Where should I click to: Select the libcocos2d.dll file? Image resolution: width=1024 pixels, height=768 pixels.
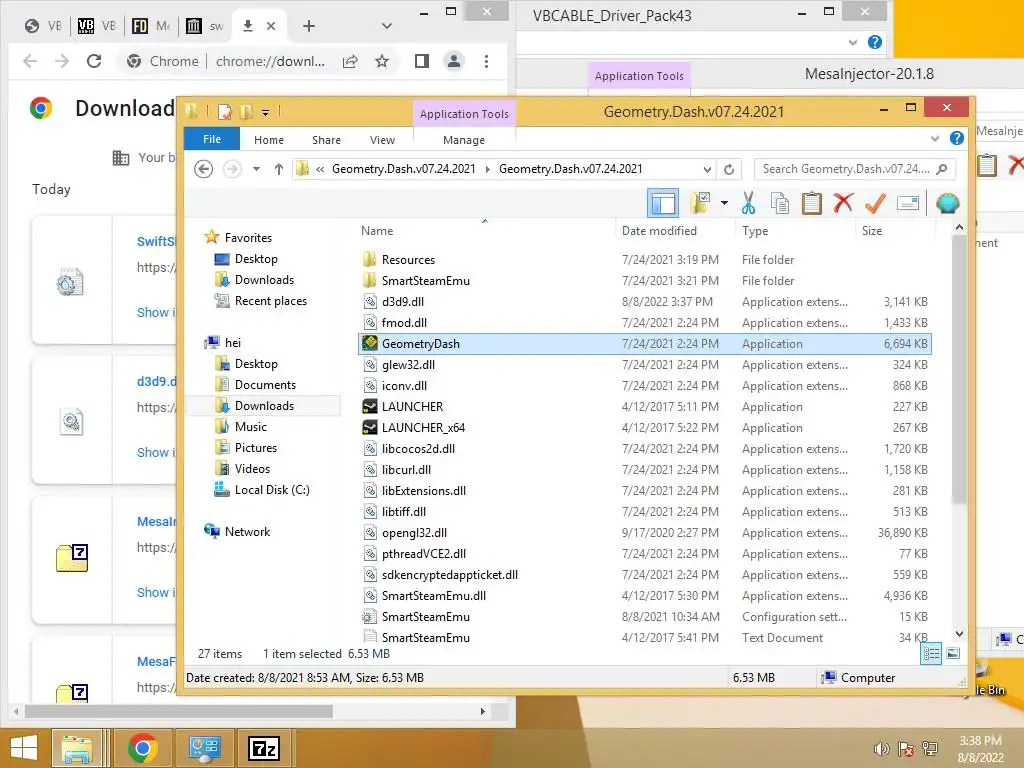[645, 449]
